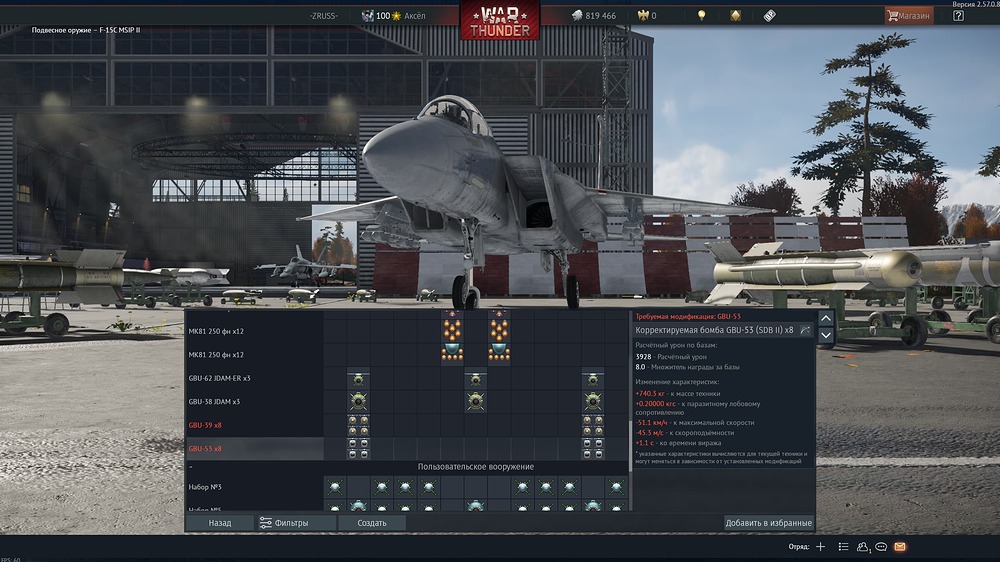Click the center GBU-38 JDAM pylon icon
This screenshot has height=562, width=1000.
pos(476,402)
